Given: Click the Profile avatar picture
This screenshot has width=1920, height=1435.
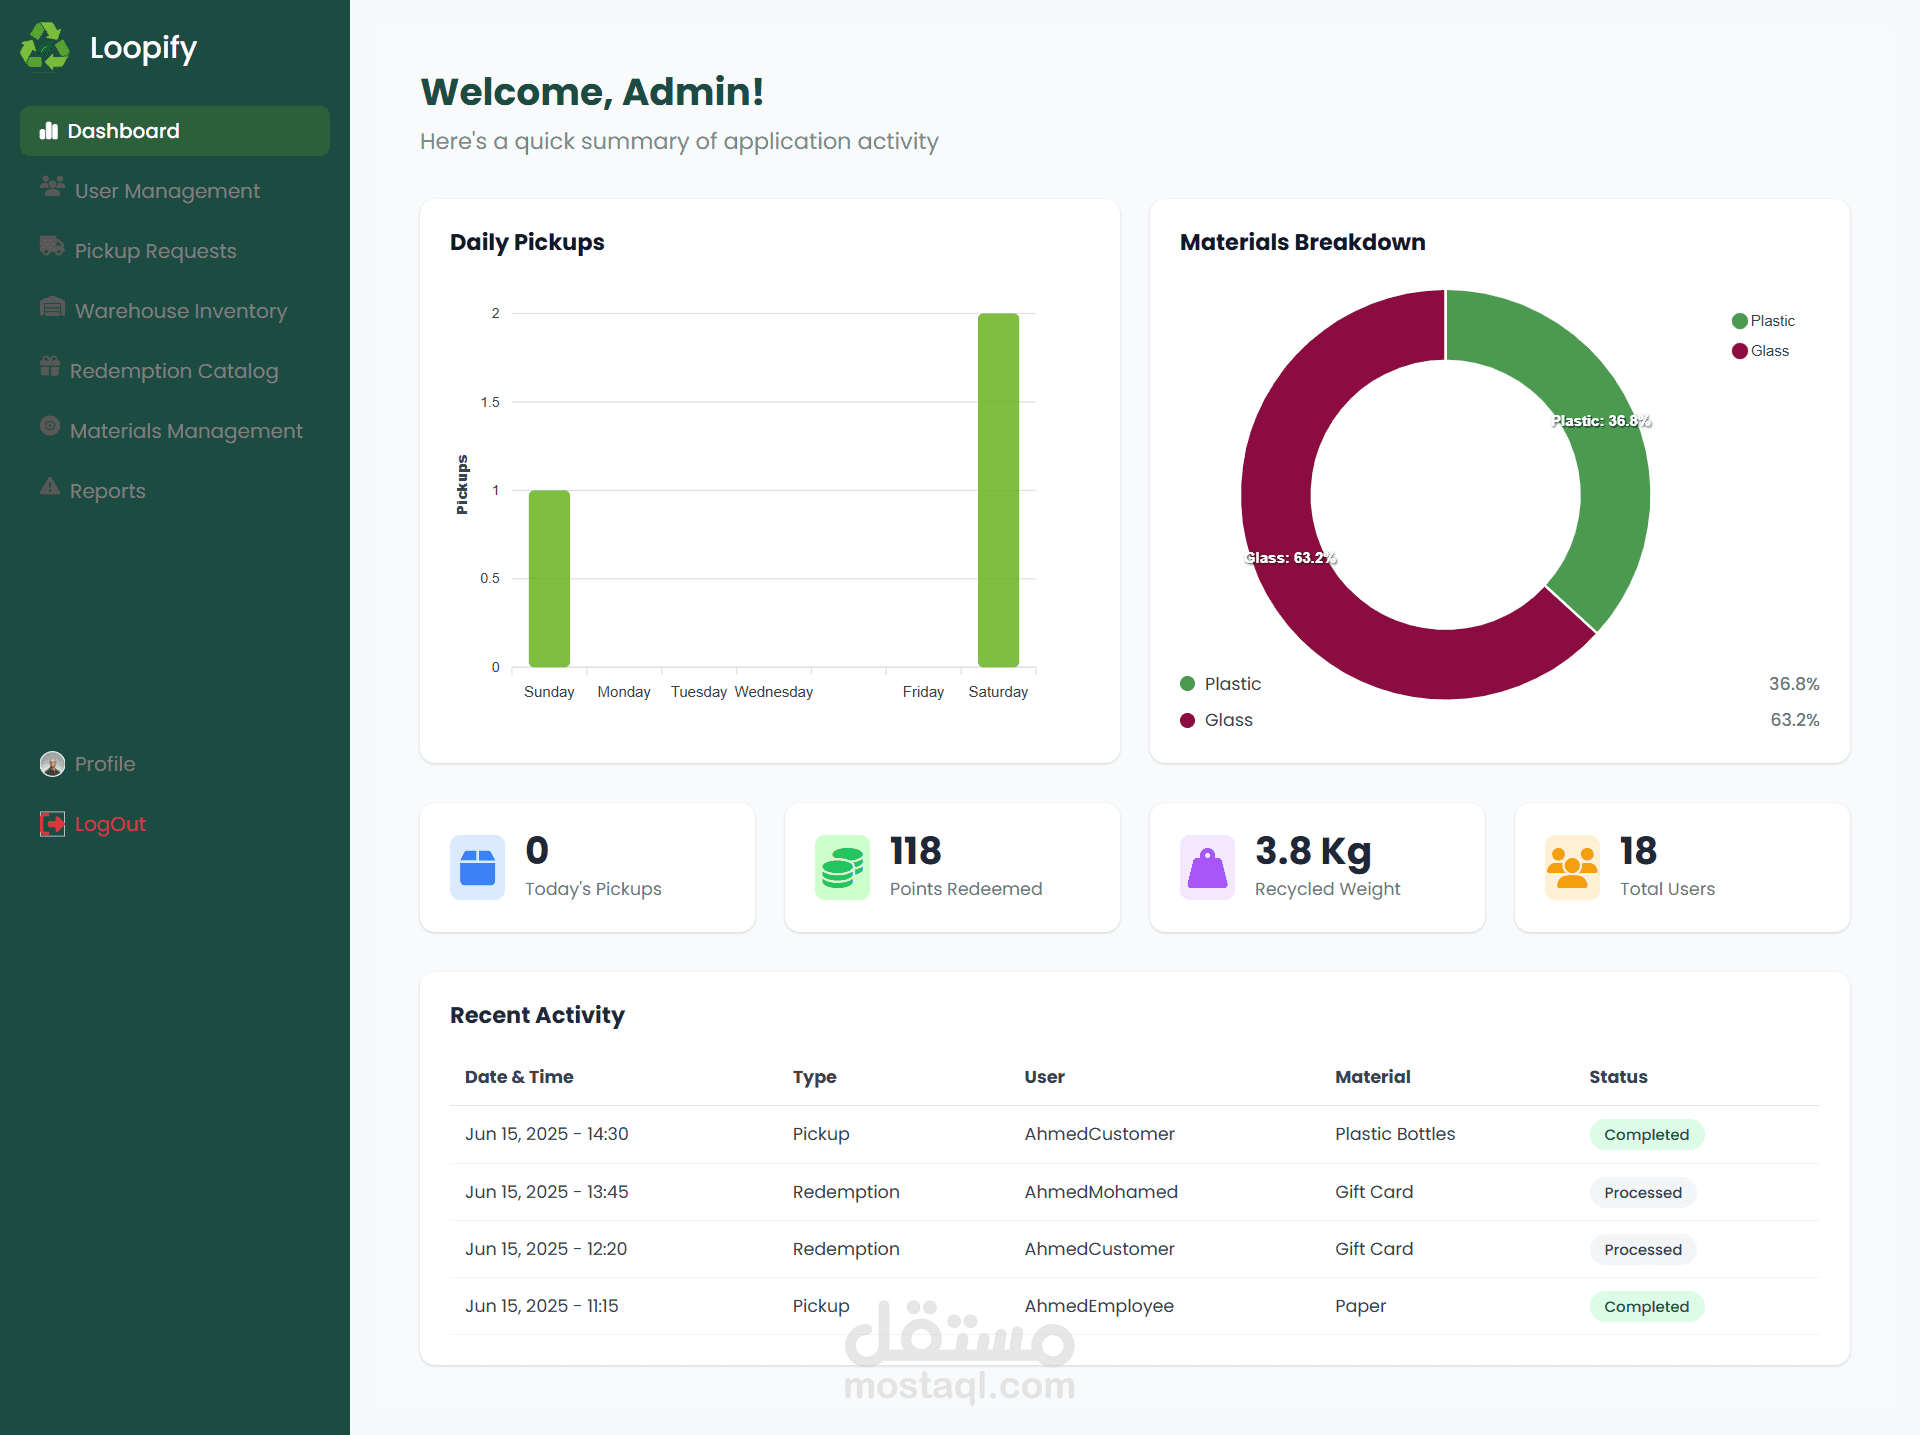Looking at the screenshot, I should (52, 764).
